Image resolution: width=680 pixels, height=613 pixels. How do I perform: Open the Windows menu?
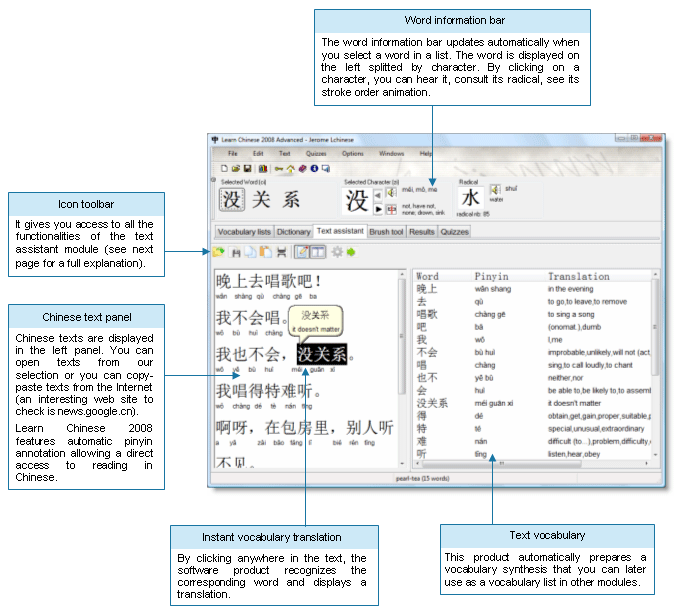[x=391, y=153]
